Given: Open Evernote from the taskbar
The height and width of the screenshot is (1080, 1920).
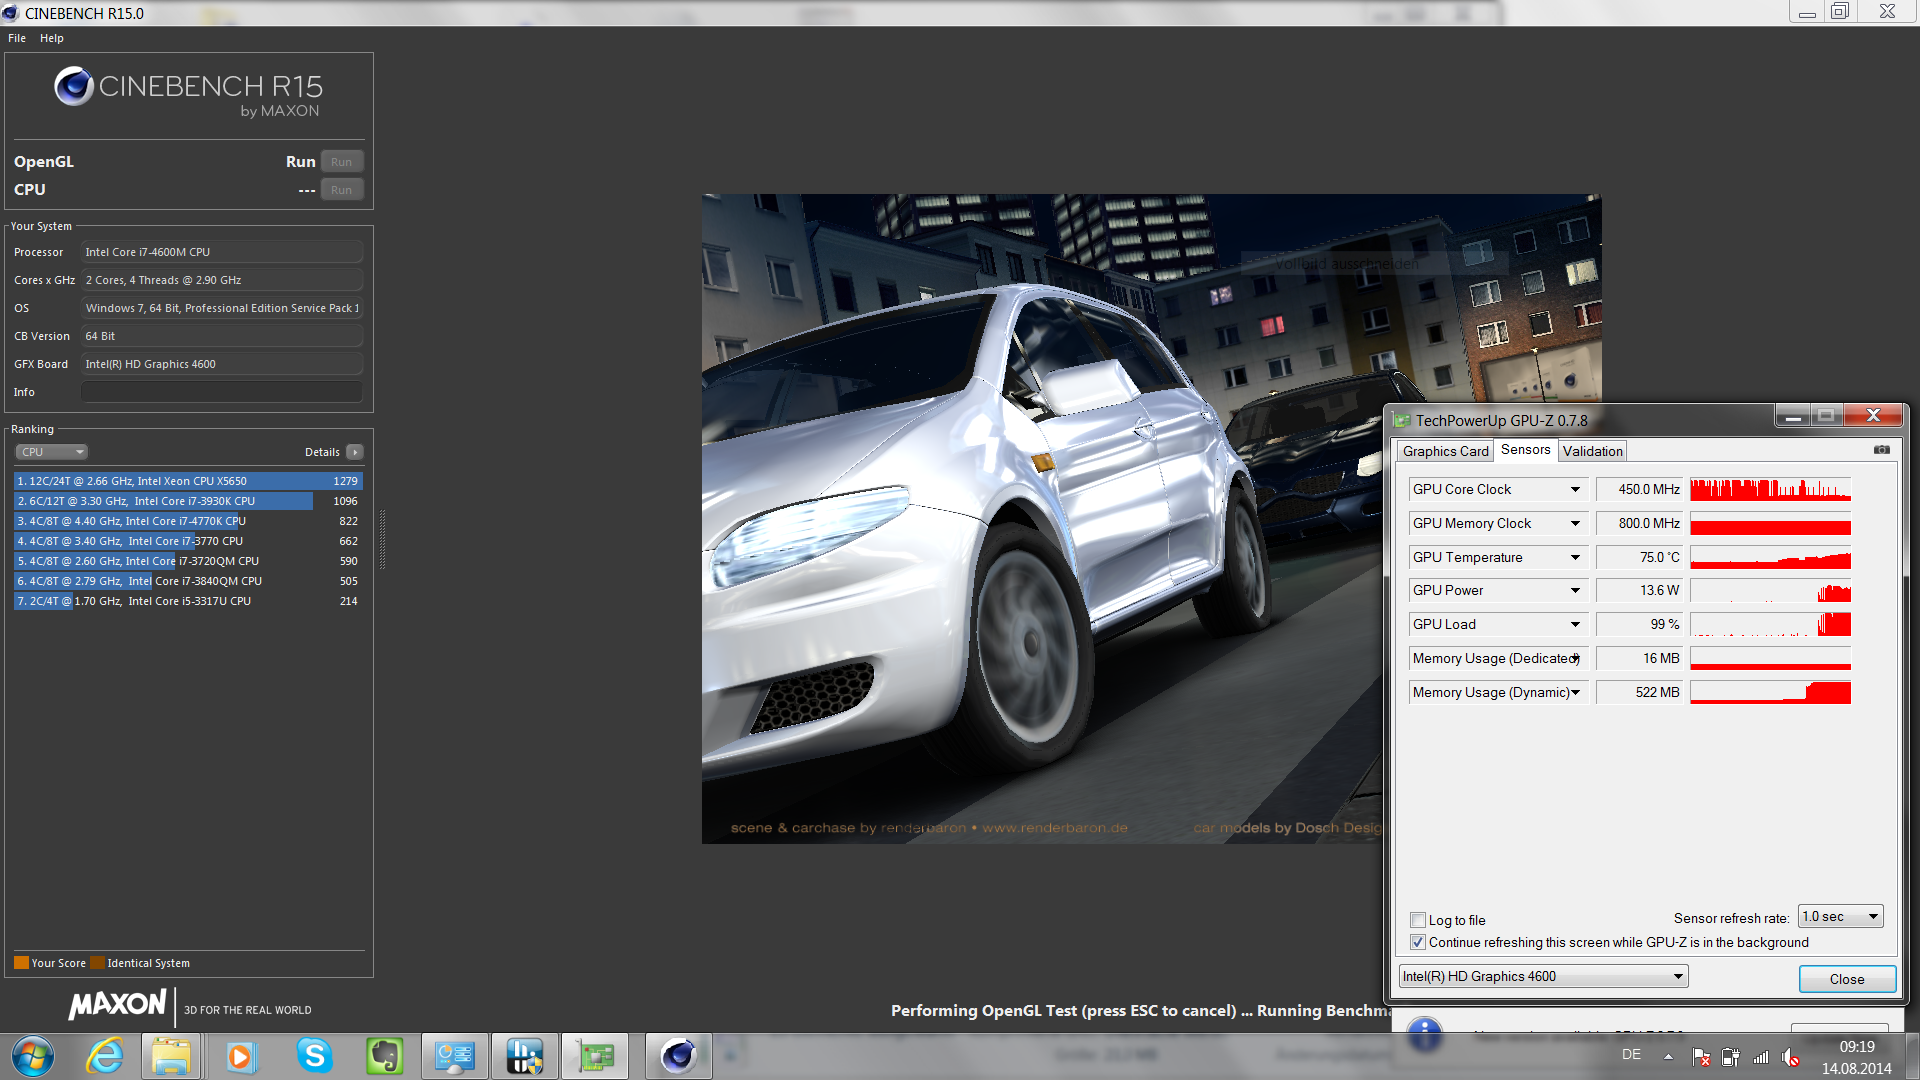Looking at the screenshot, I should click(384, 1056).
